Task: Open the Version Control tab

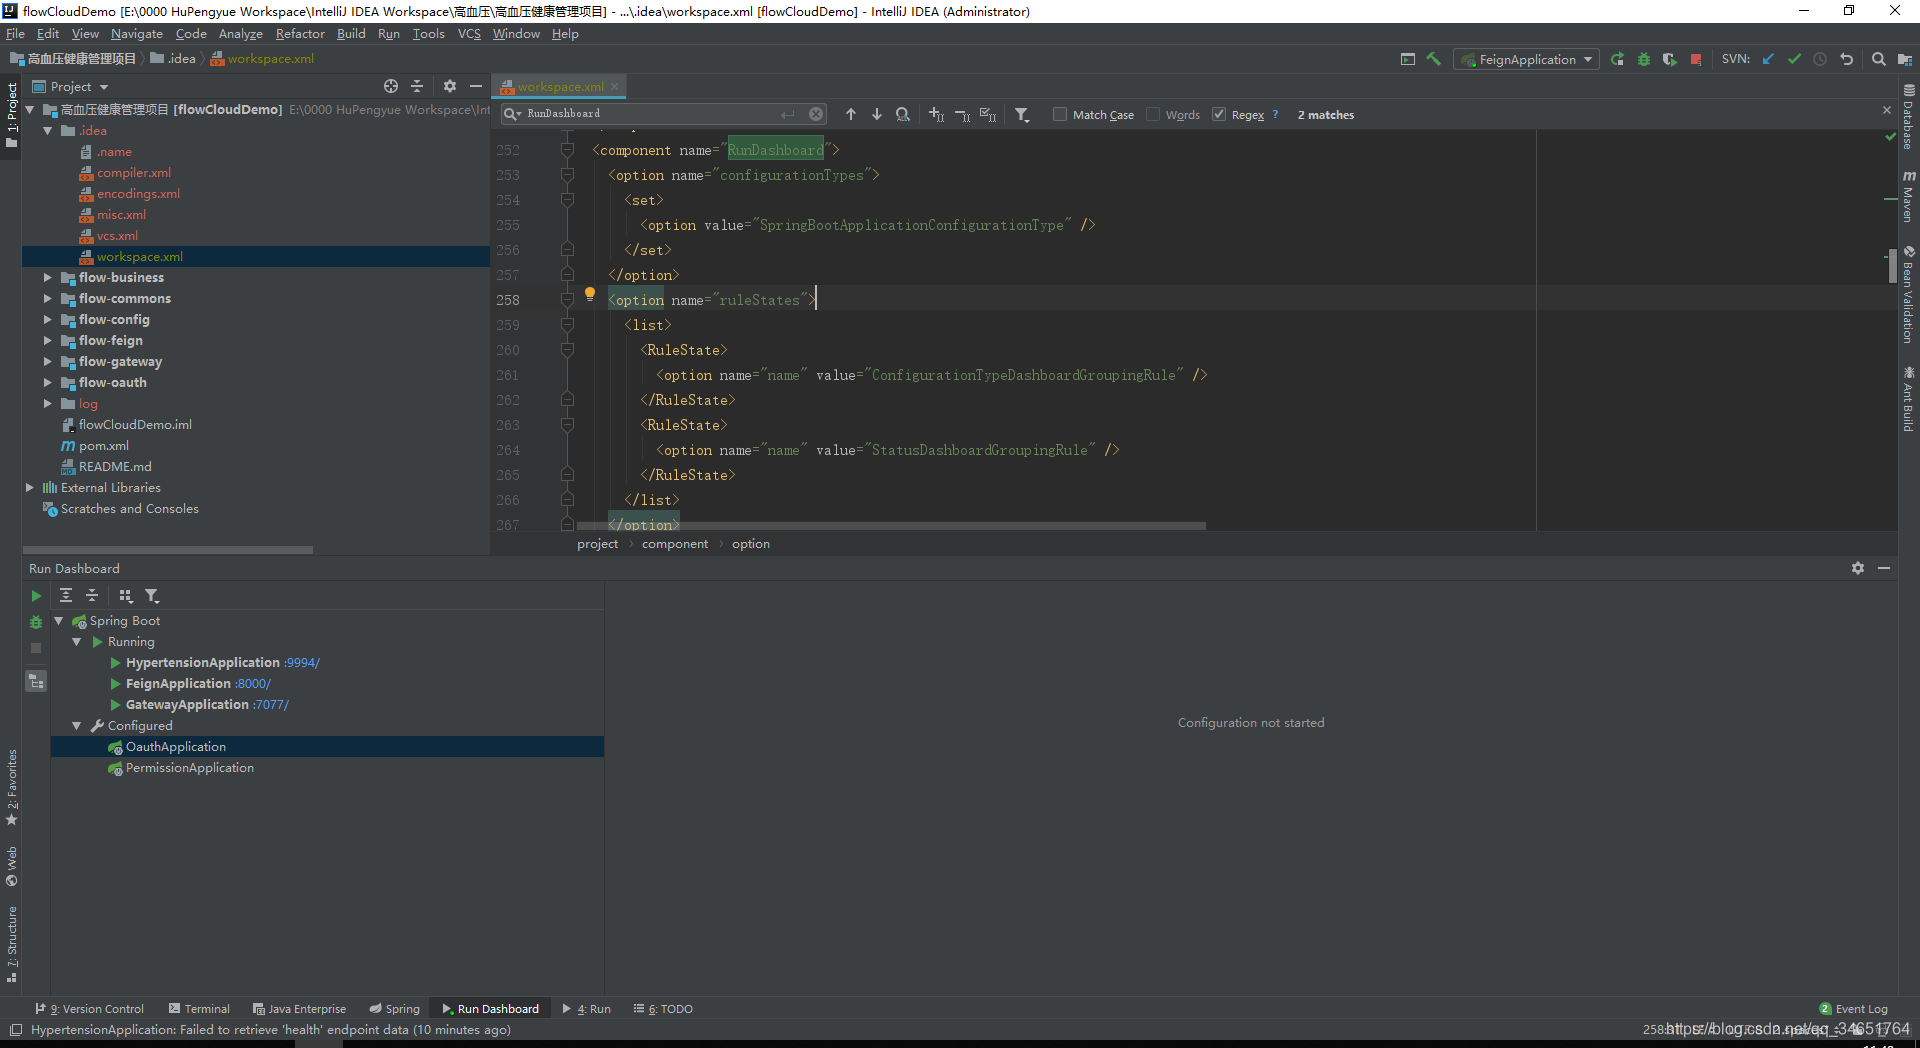Action: click(x=89, y=1008)
